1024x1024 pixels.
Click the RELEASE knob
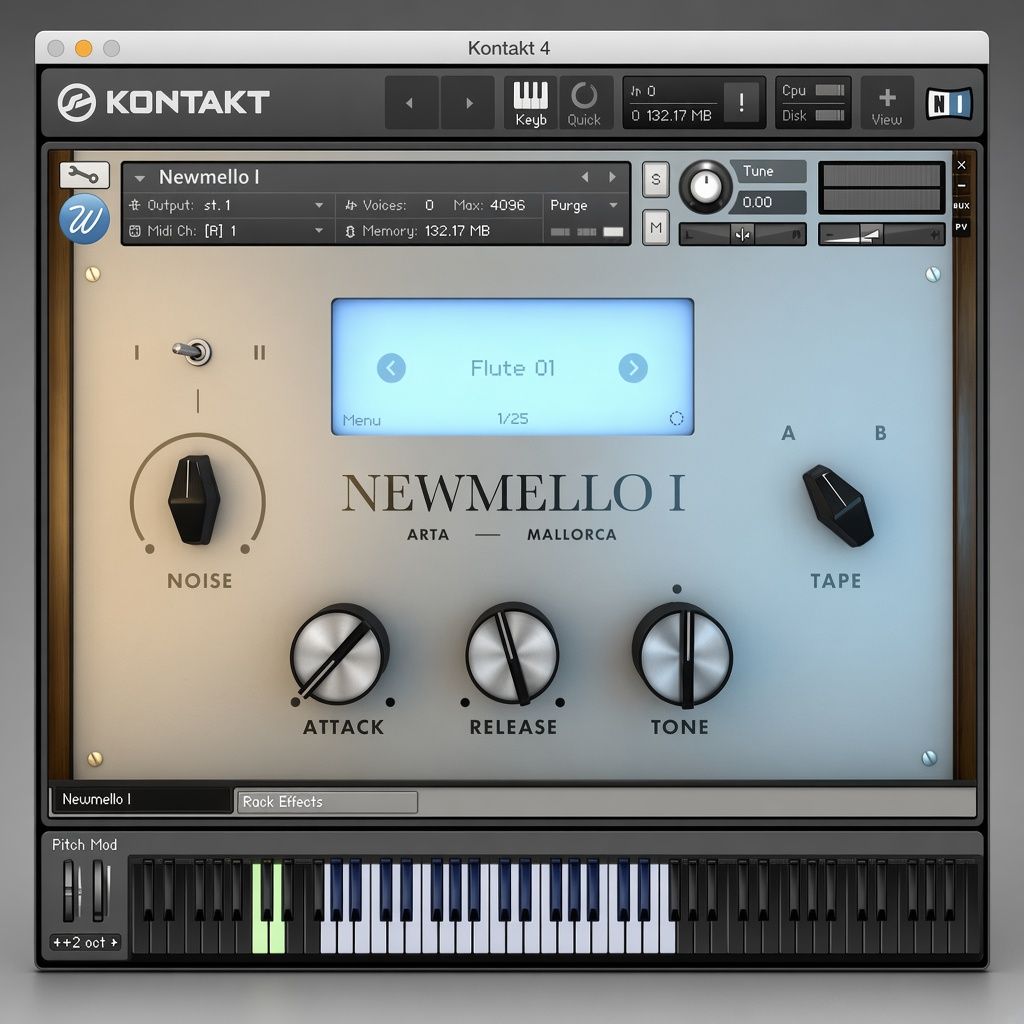click(513, 654)
